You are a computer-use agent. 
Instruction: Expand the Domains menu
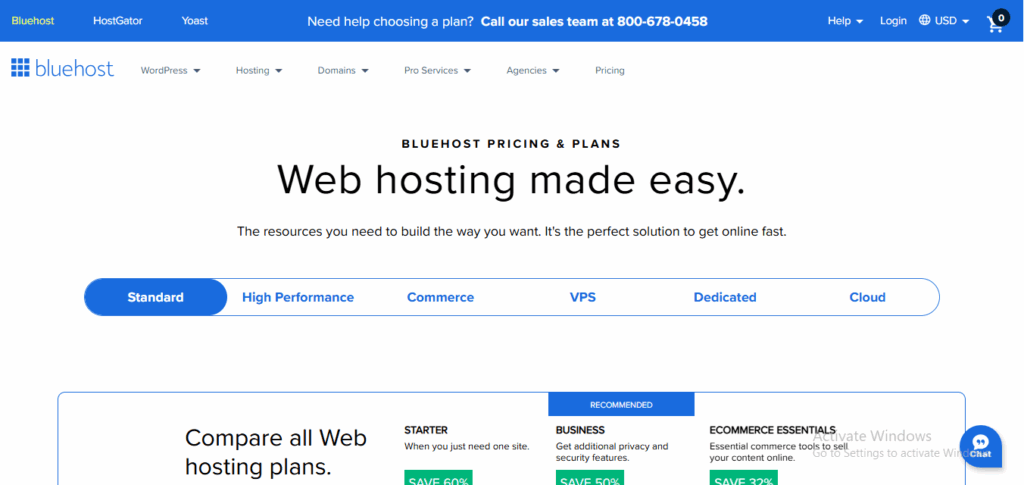click(343, 70)
